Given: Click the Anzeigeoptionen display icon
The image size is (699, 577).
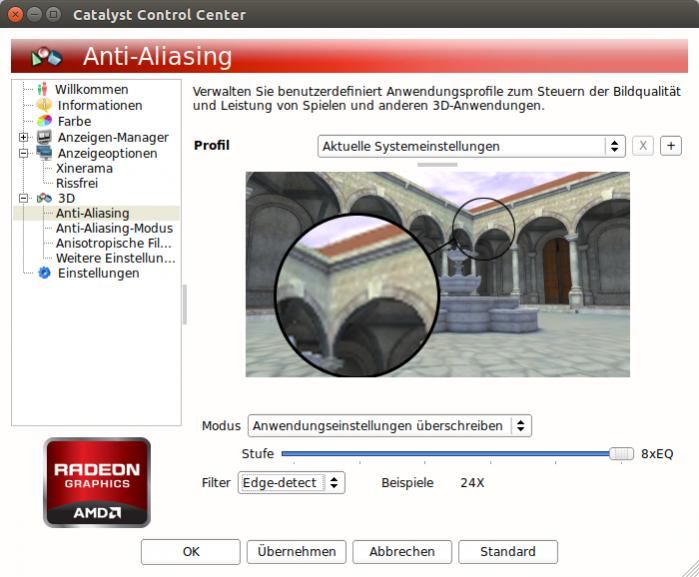Looking at the screenshot, I should pyautogui.click(x=44, y=153).
